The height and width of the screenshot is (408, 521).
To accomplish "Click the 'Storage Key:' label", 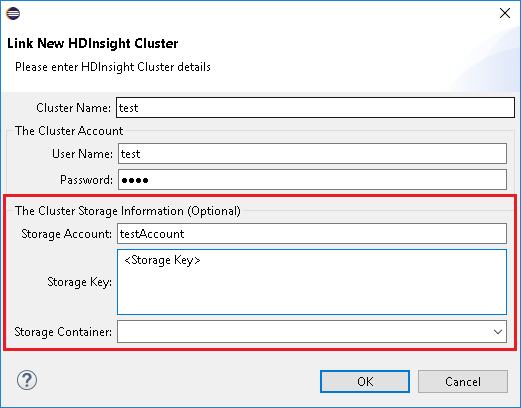I will 79,282.
